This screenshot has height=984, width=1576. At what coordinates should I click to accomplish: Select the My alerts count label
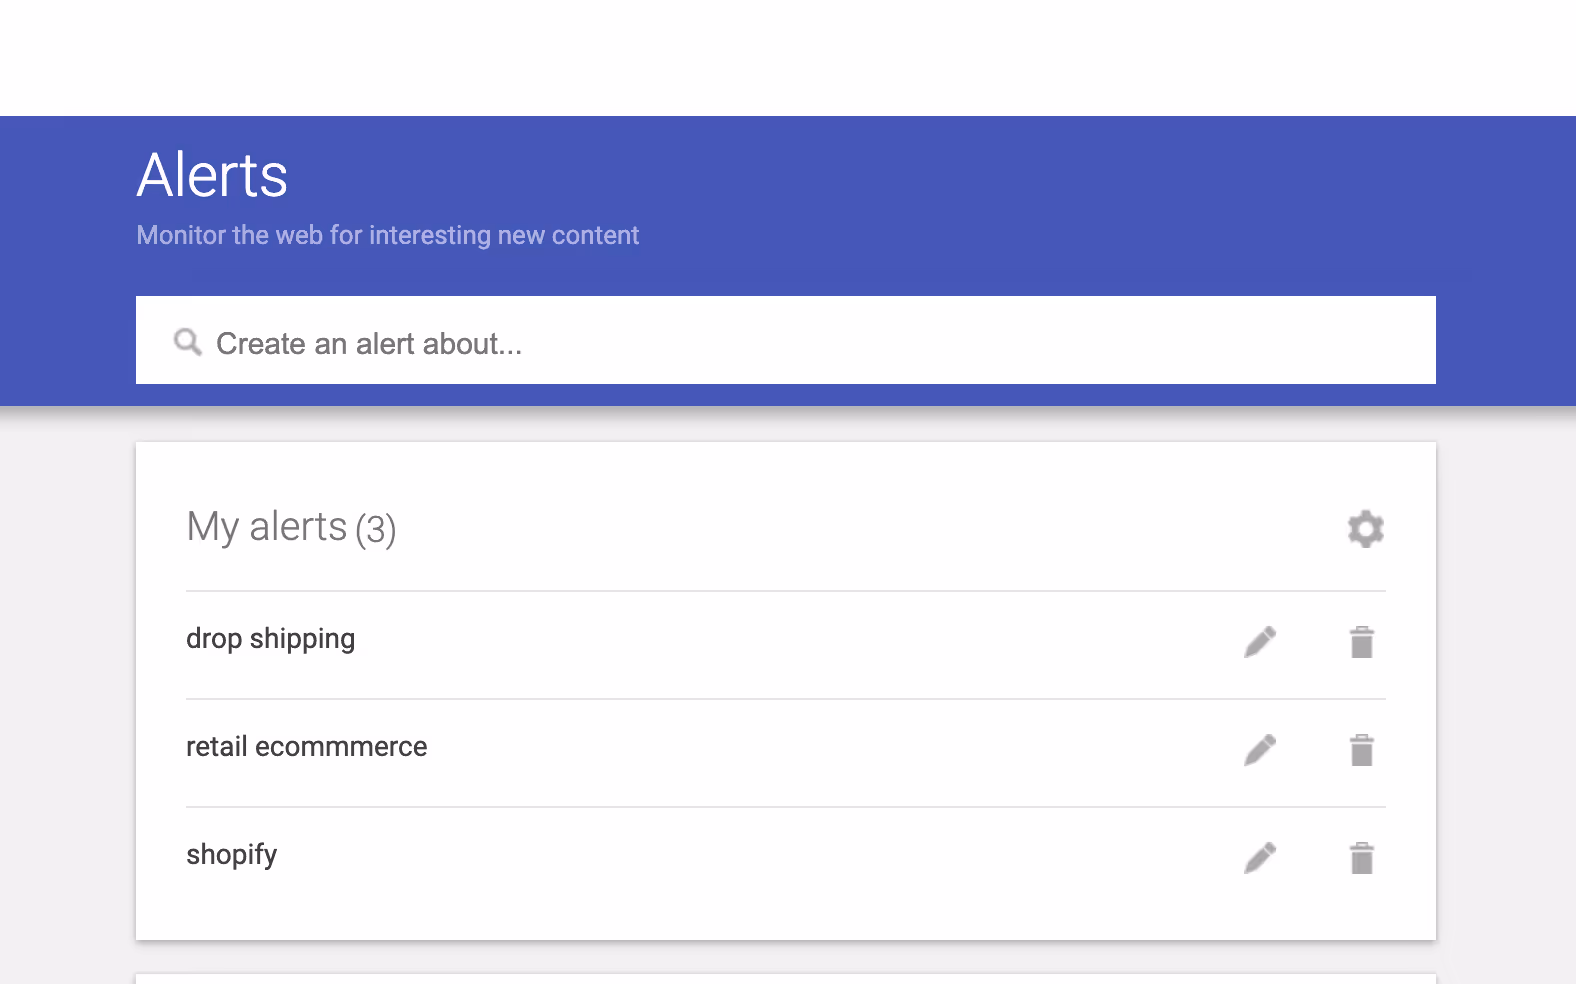378,530
